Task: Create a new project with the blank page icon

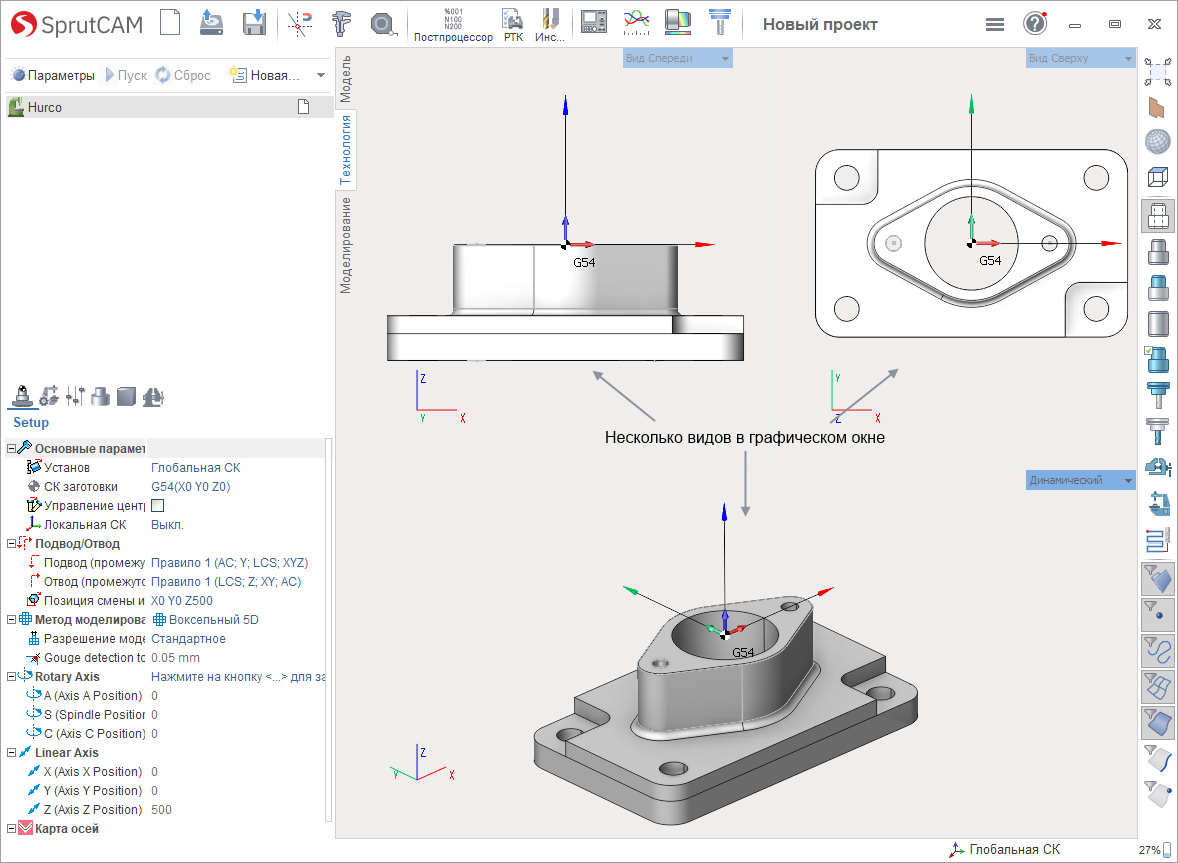Action: click(171, 23)
